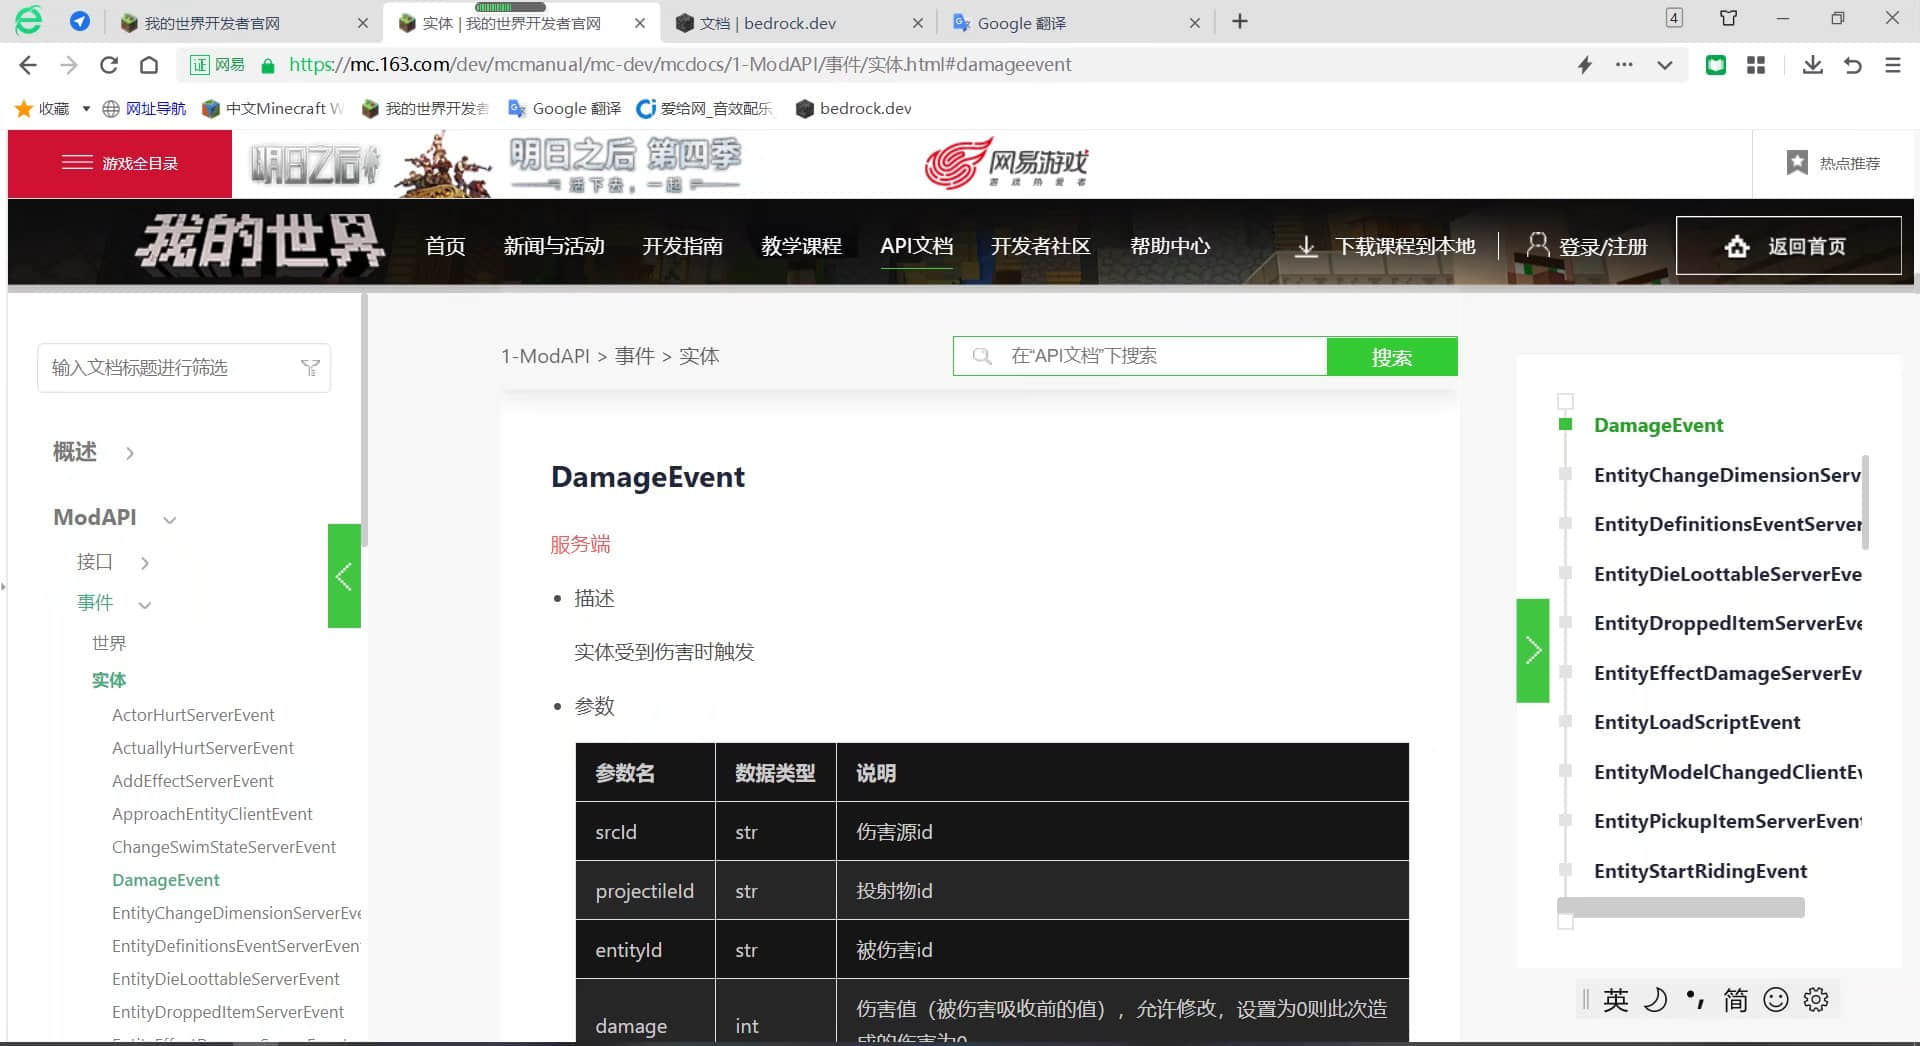Click 事件 in the breadcrumb
This screenshot has height=1046, width=1920.
tap(635, 356)
